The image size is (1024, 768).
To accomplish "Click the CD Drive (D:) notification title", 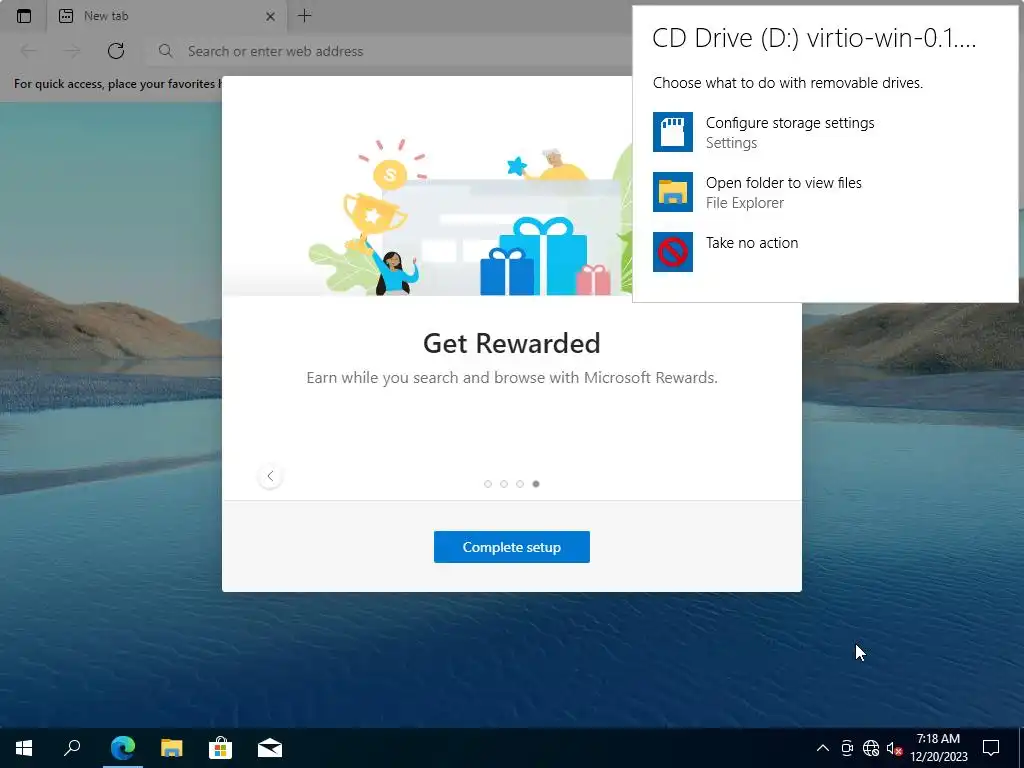I will point(814,39).
